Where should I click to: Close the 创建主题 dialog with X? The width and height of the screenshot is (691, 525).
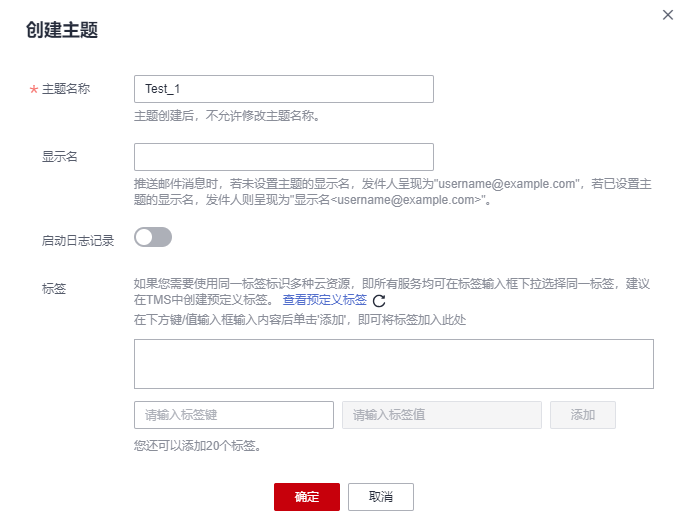[668, 14]
